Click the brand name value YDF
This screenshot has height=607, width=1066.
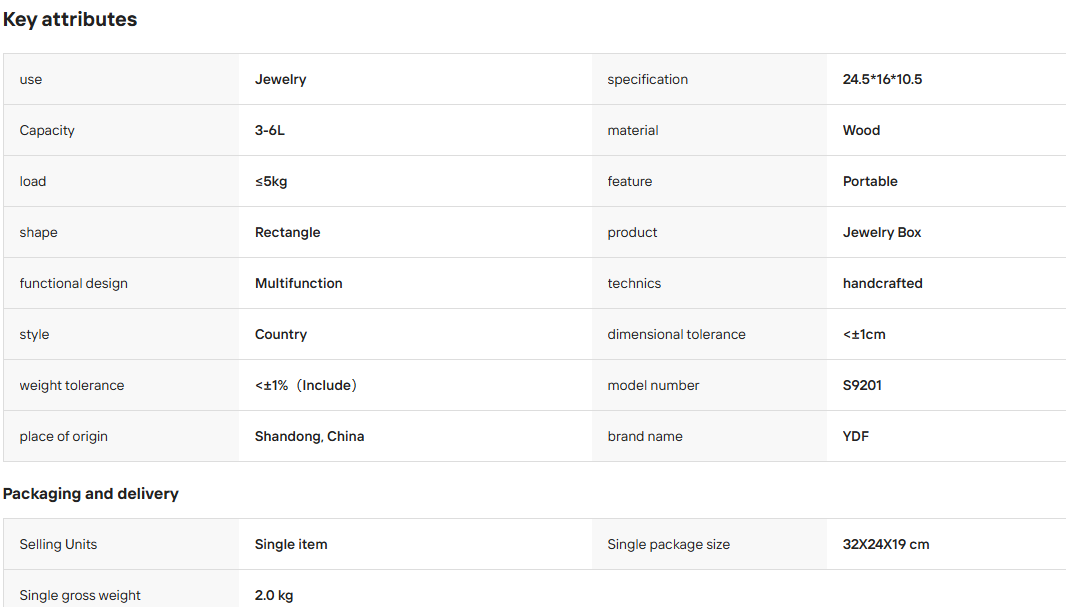click(856, 436)
